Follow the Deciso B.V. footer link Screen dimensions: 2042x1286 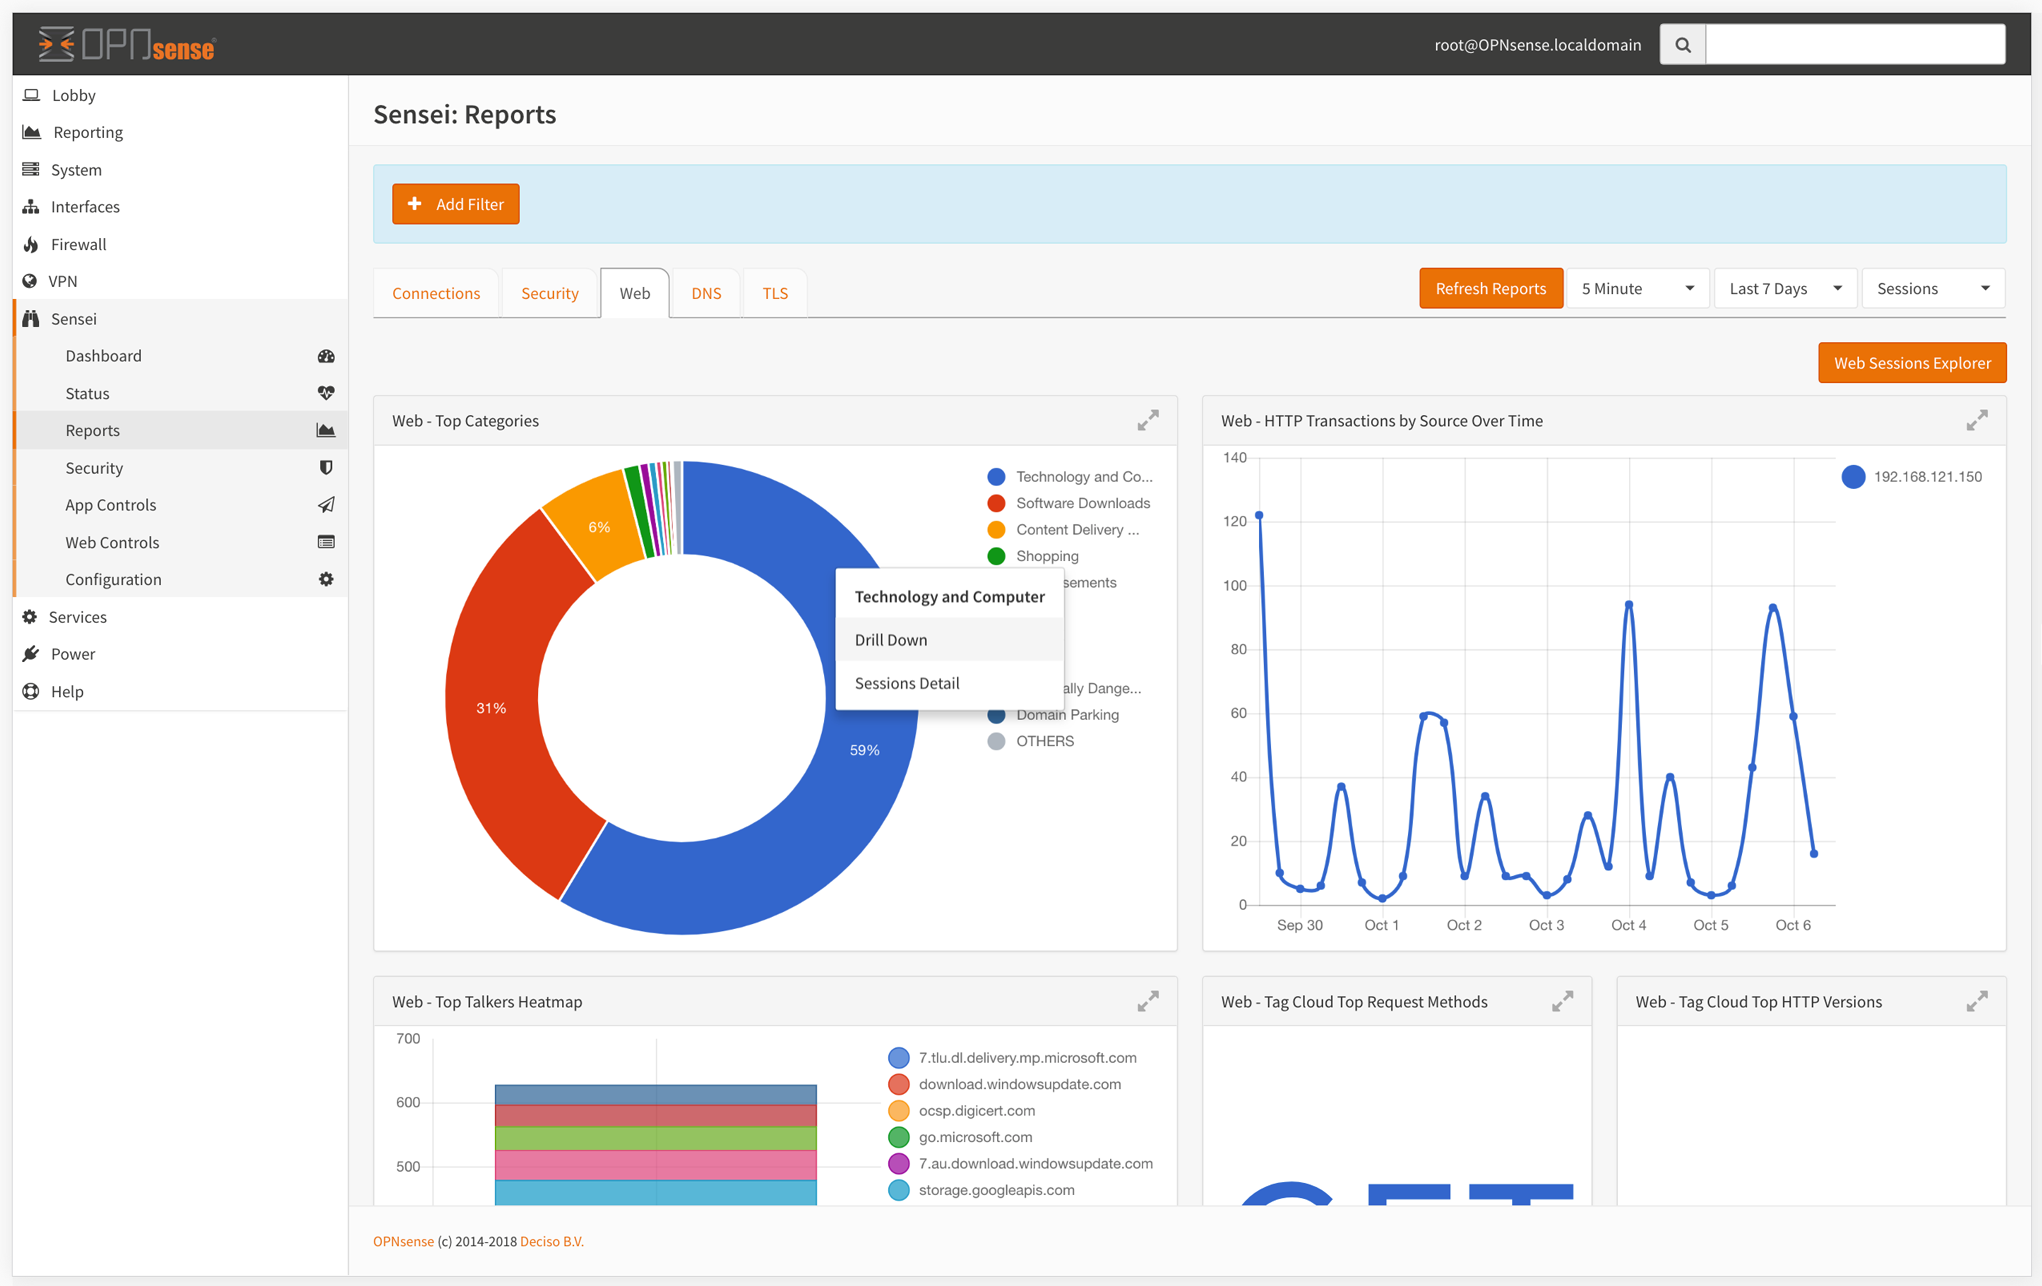tap(552, 1241)
